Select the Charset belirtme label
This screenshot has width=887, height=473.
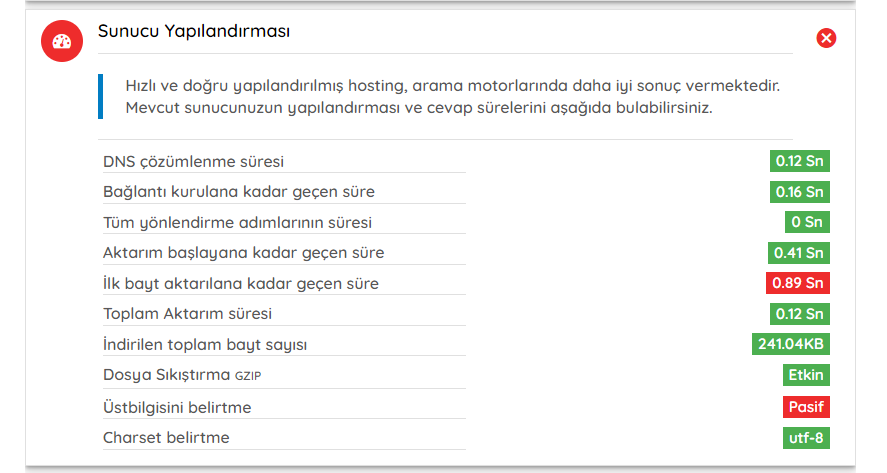click(x=166, y=438)
